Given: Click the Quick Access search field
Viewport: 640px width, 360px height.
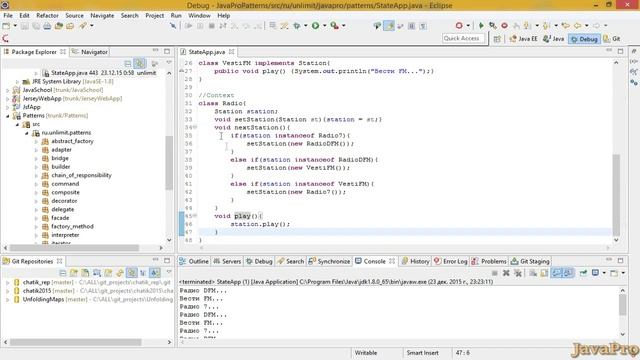Looking at the screenshot, I should point(464,38).
